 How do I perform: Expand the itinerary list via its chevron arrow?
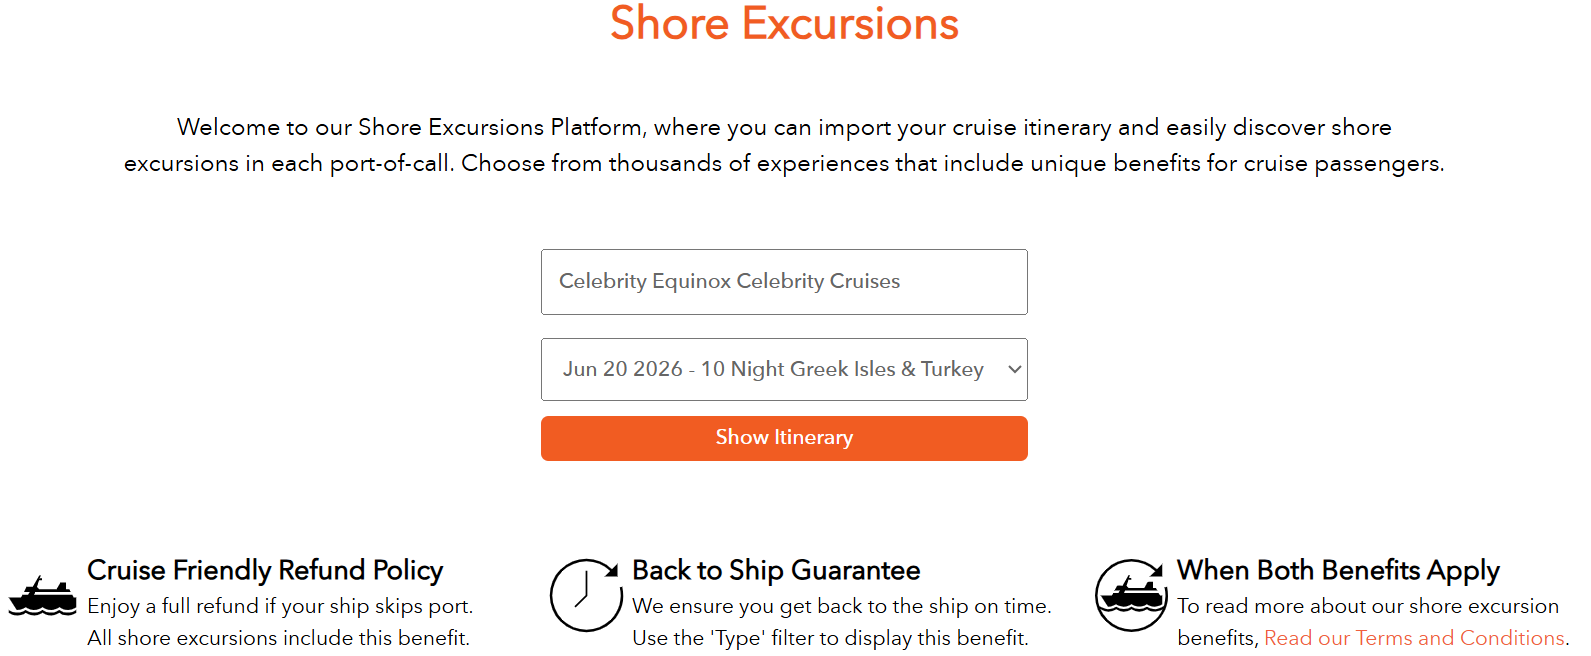[1012, 369]
